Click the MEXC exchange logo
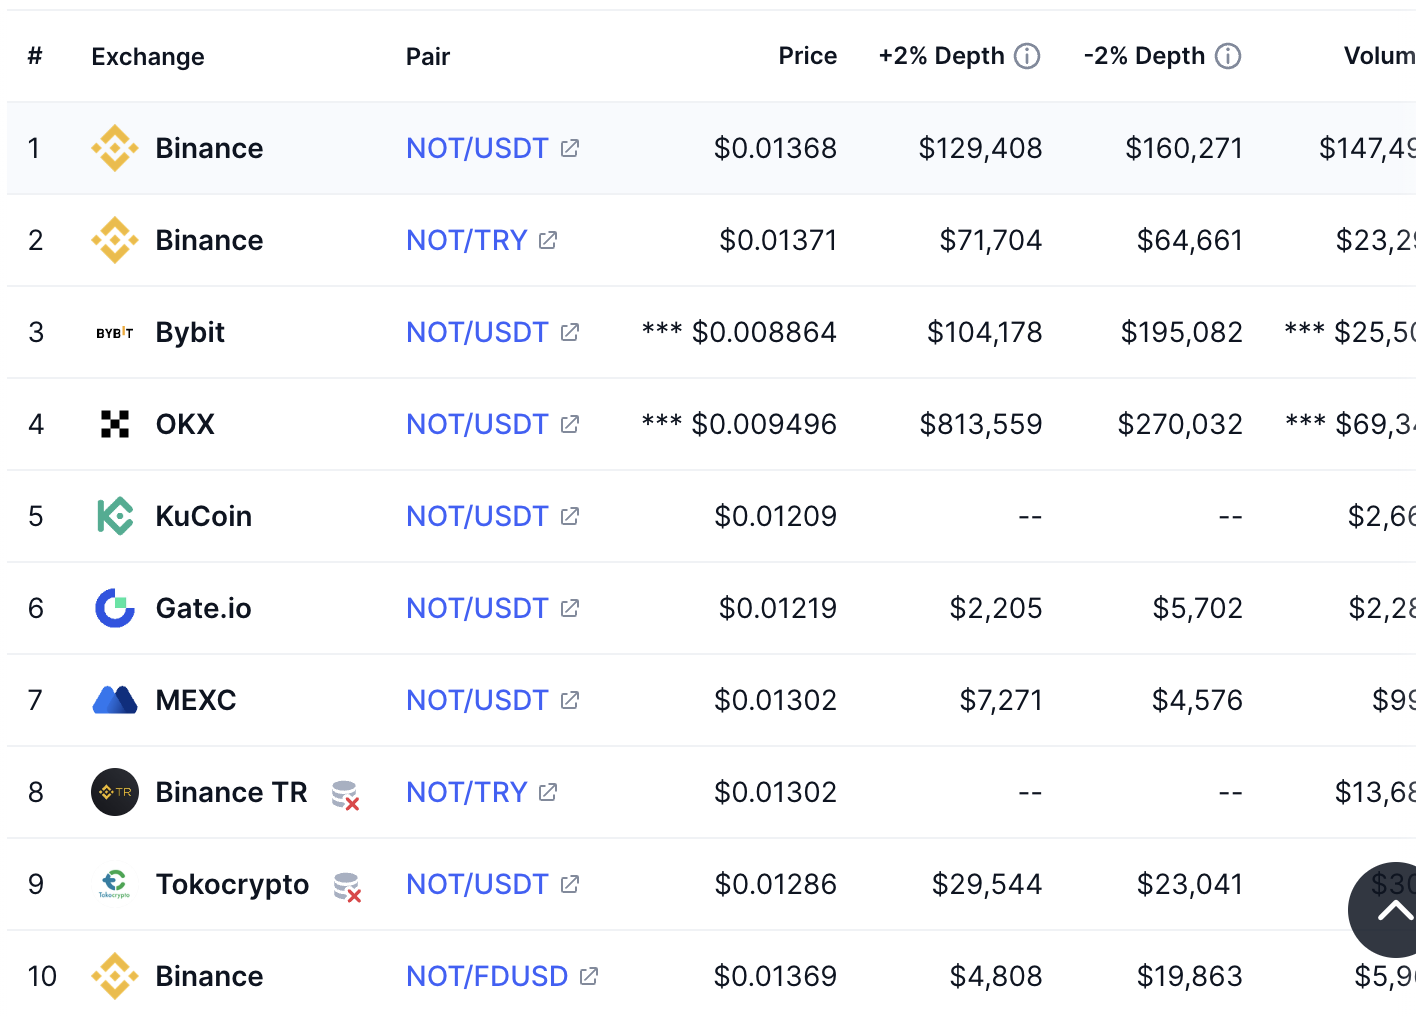The image size is (1416, 1016). coord(115,700)
